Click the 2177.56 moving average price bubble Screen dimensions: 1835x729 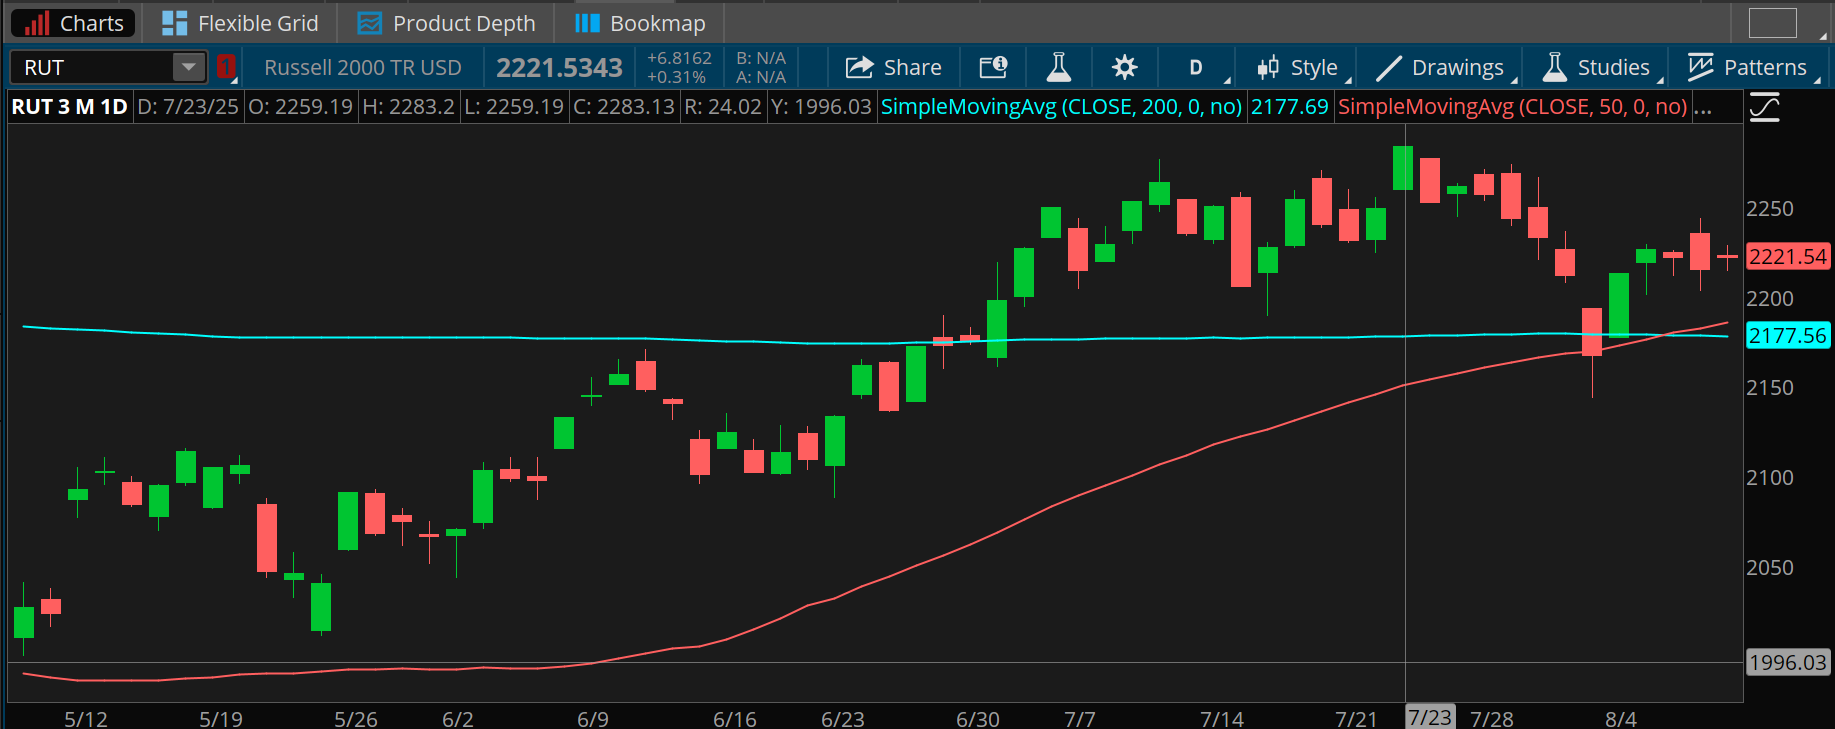pos(1788,336)
